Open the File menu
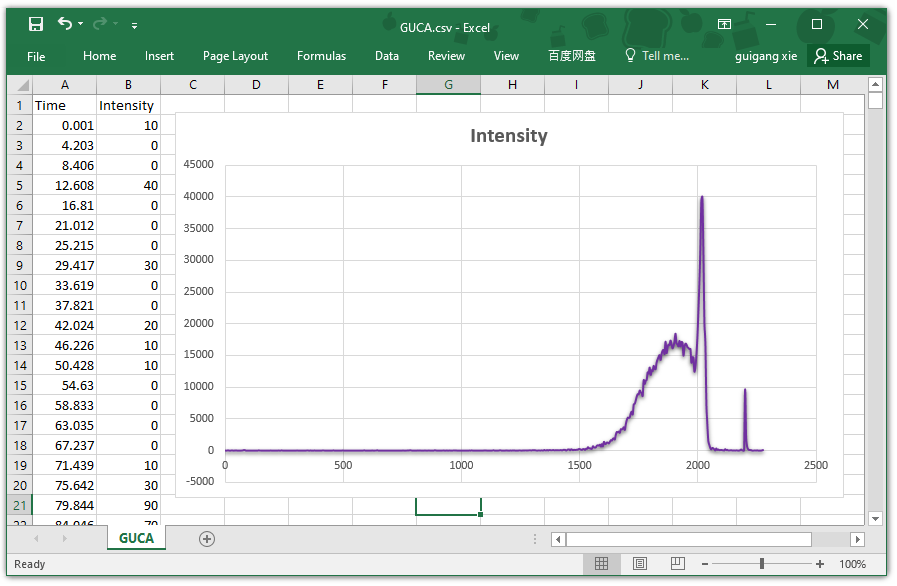Screen dimensions: 897x586 [36, 56]
